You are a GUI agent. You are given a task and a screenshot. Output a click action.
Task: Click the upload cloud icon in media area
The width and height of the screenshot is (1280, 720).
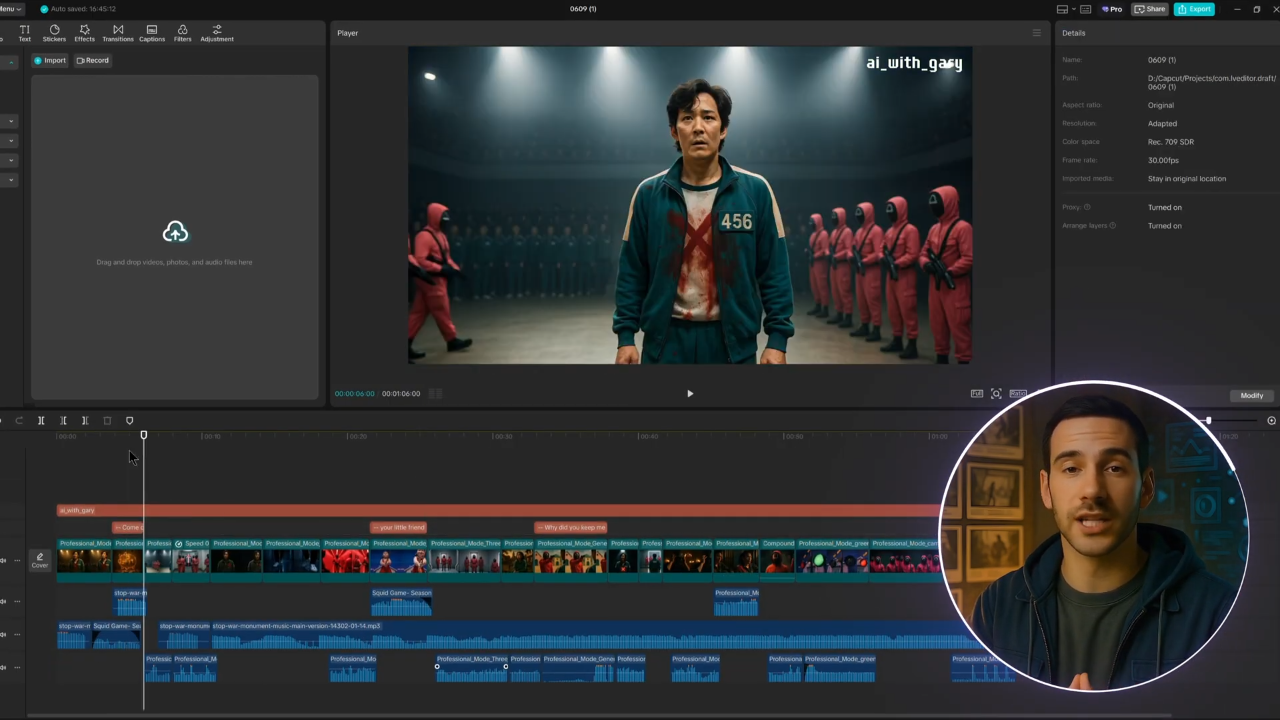pyautogui.click(x=175, y=232)
